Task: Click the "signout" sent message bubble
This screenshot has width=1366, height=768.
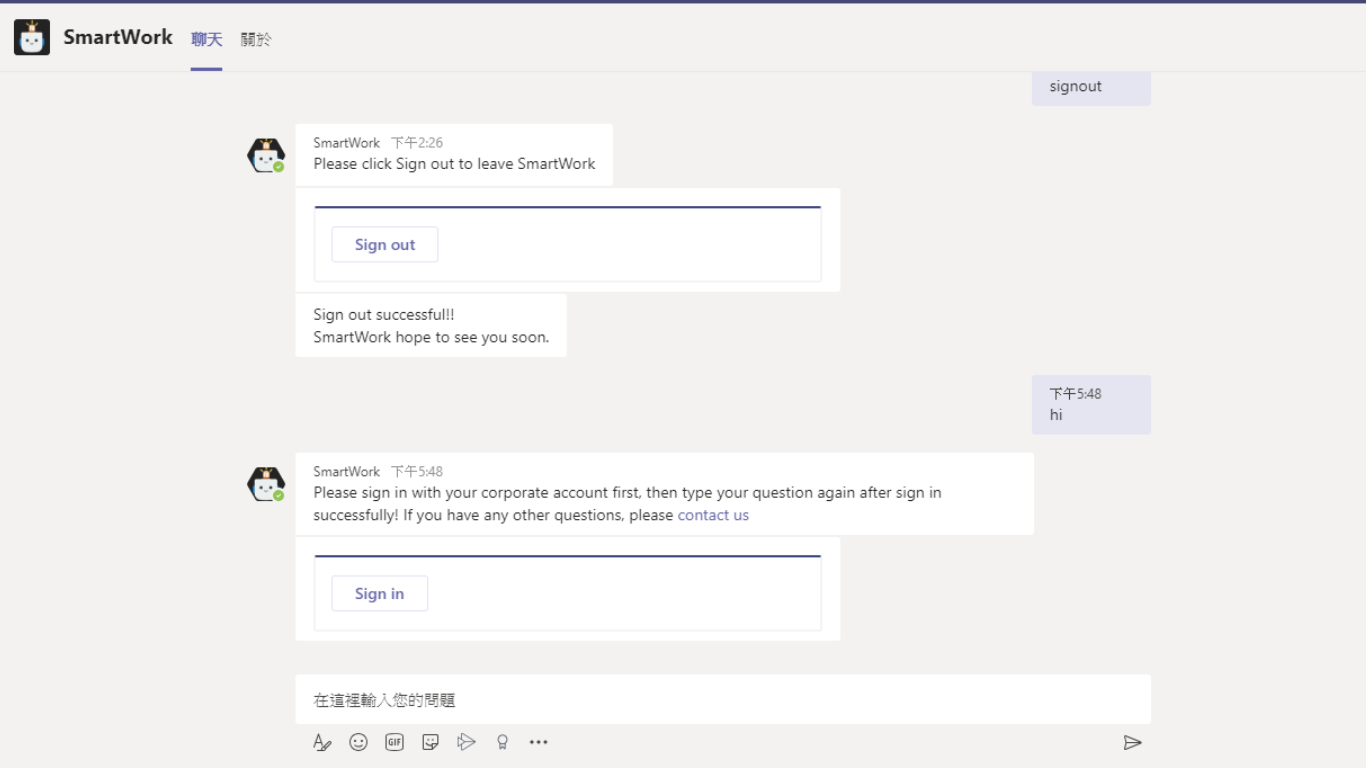Action: coord(1090,87)
